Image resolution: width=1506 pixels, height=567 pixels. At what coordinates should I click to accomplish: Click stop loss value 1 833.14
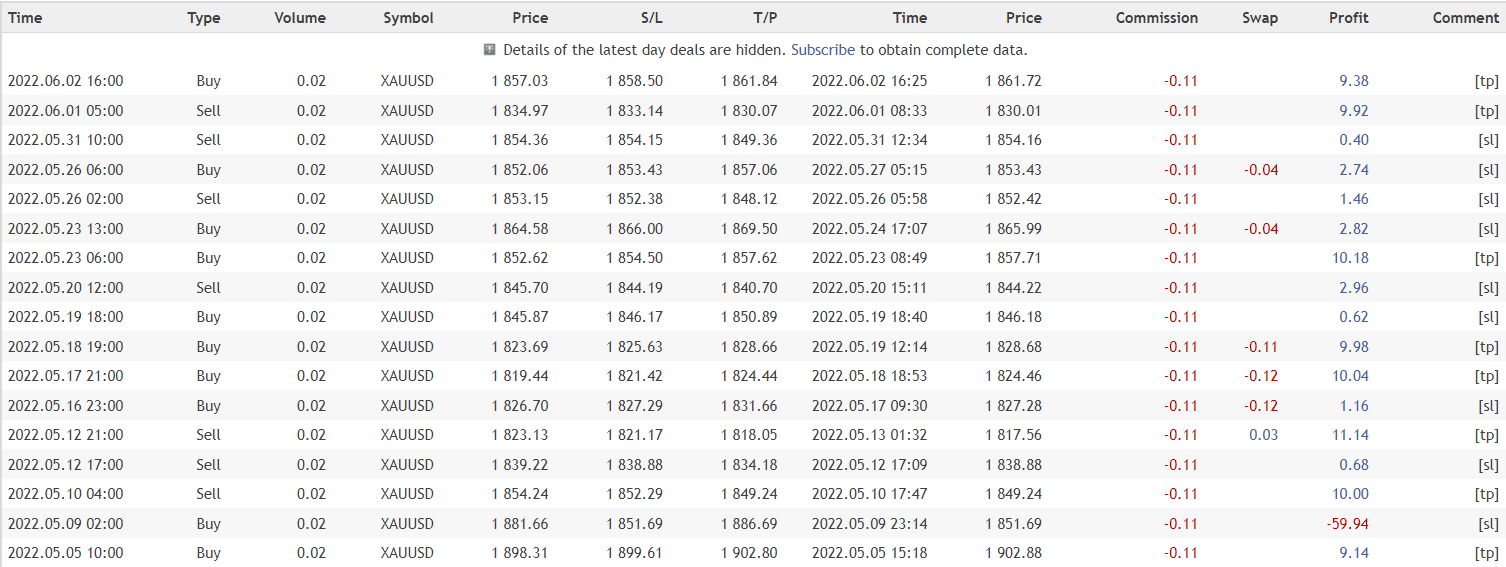[x=634, y=111]
